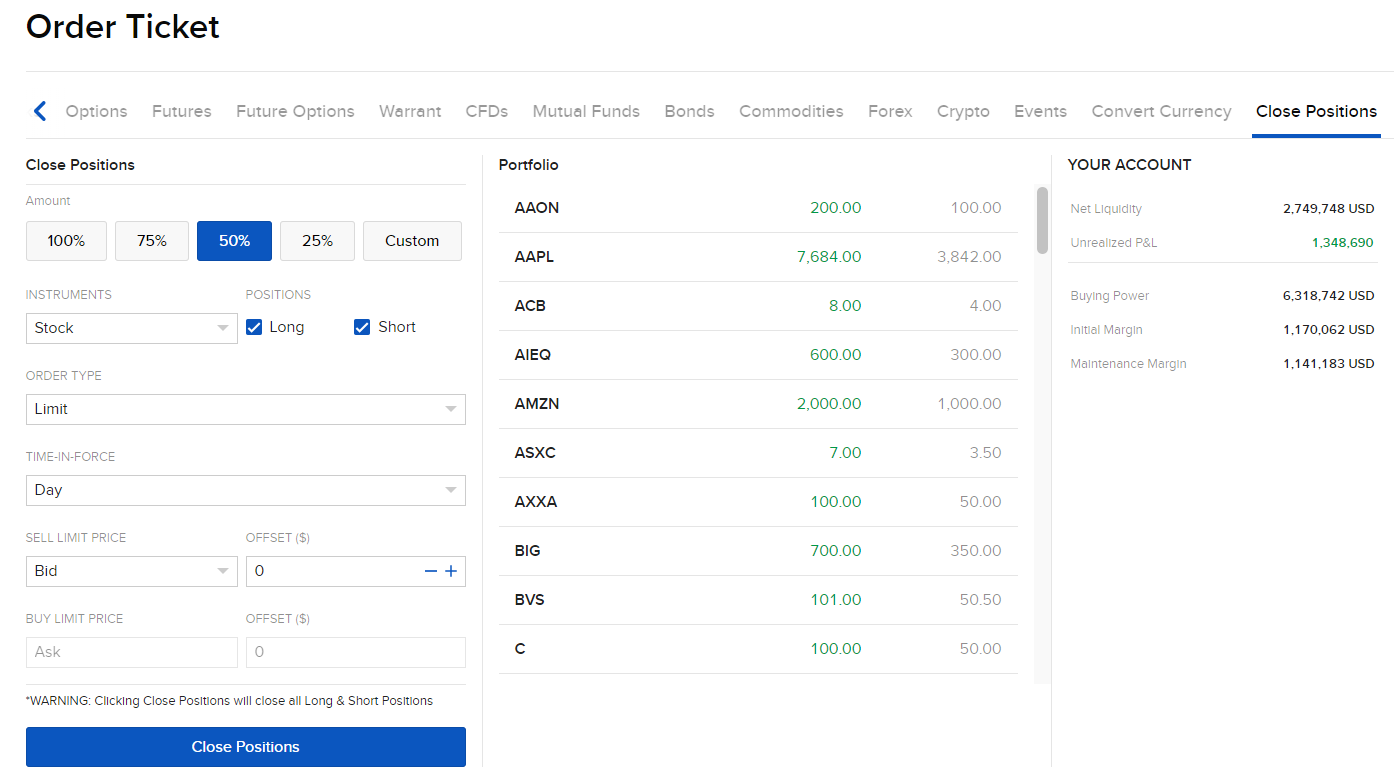
Task: Open the Time-in-Force Day dropdown
Action: [245, 490]
